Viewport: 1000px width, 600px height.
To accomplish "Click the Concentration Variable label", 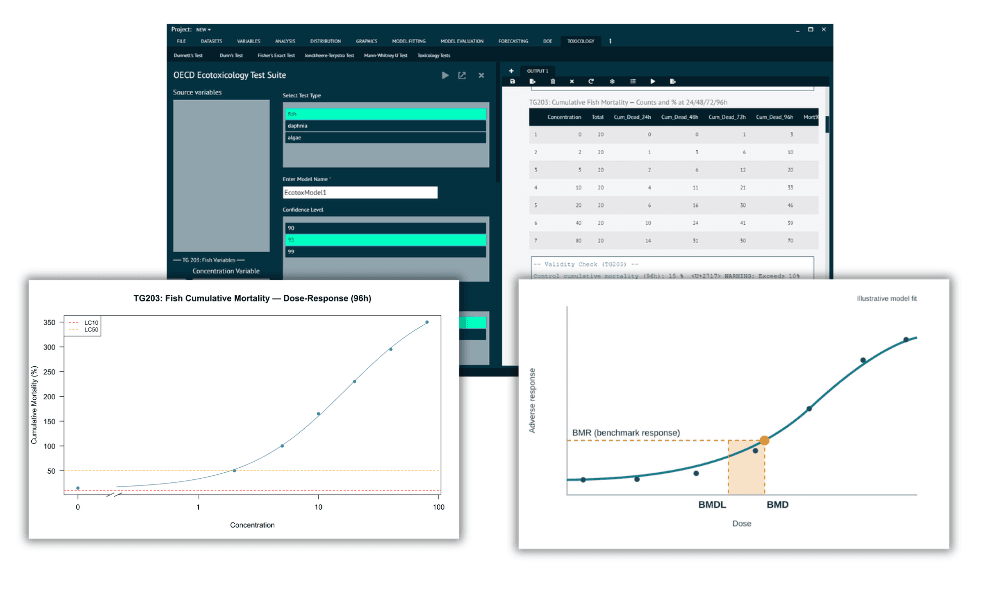I will point(226,271).
